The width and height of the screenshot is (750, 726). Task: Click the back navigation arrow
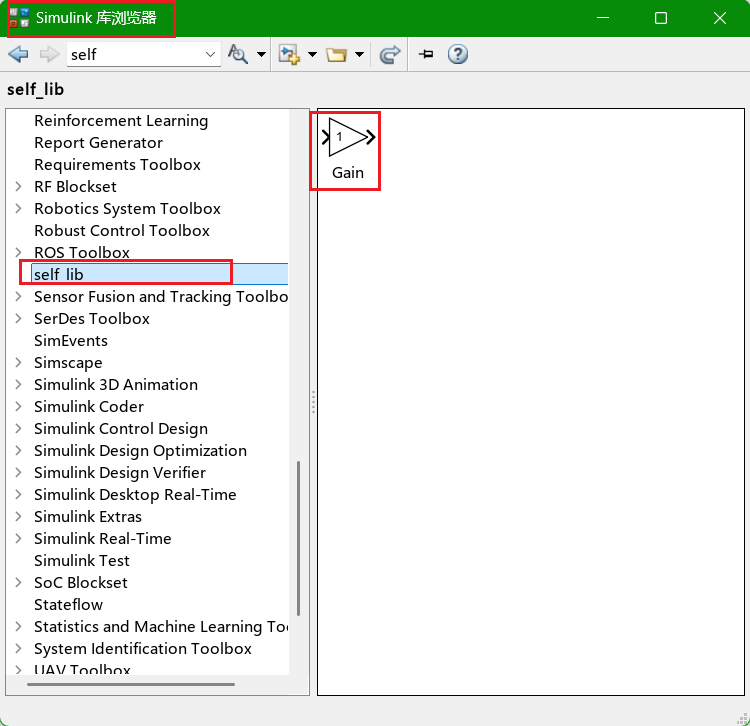pos(18,54)
